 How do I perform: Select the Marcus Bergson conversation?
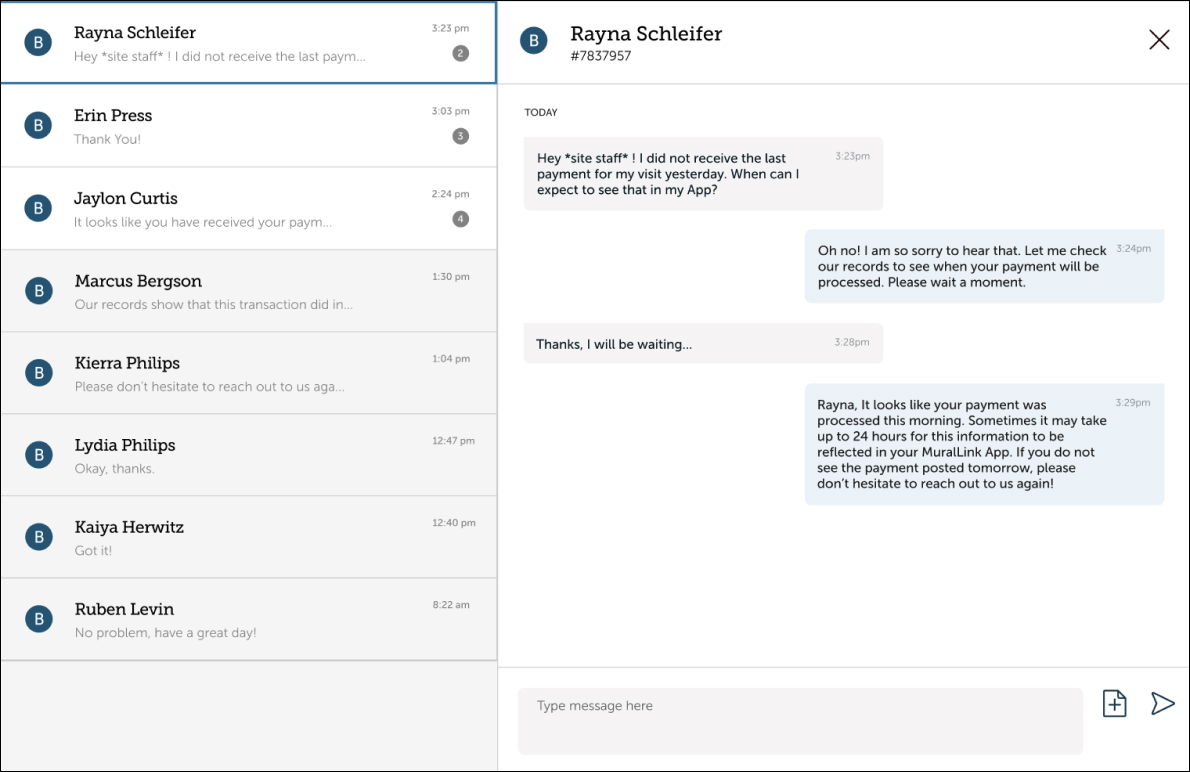click(x=248, y=291)
